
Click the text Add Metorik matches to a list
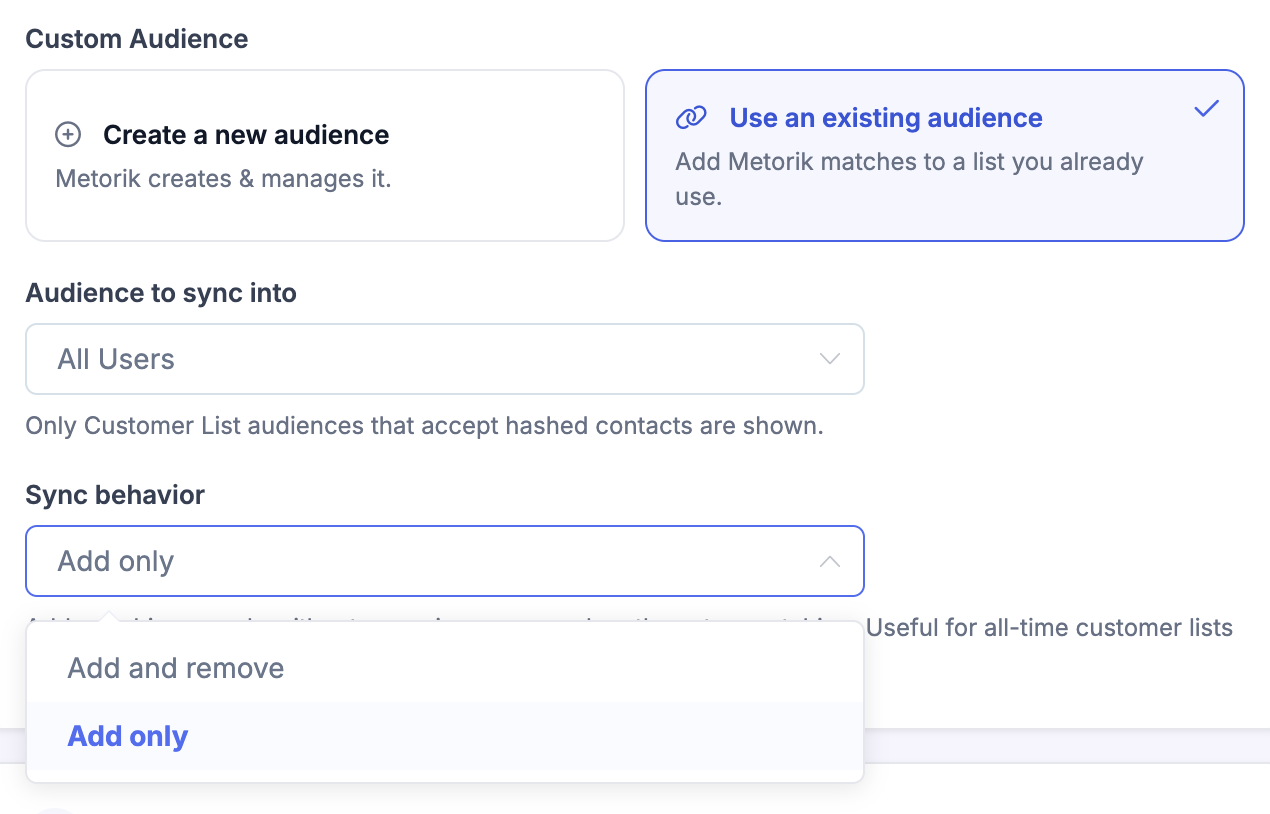(x=909, y=179)
